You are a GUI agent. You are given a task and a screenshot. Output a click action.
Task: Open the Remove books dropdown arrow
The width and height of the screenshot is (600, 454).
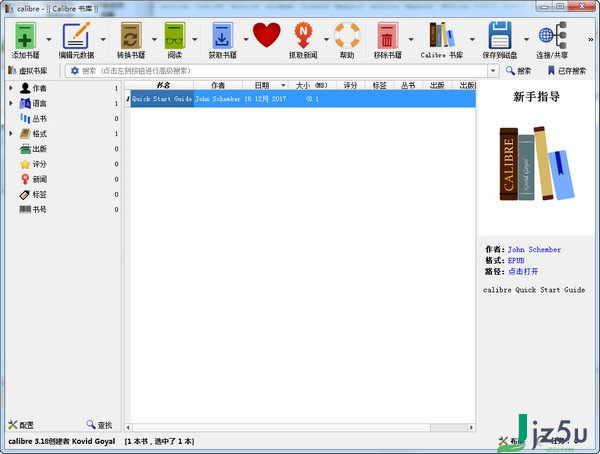pos(411,39)
